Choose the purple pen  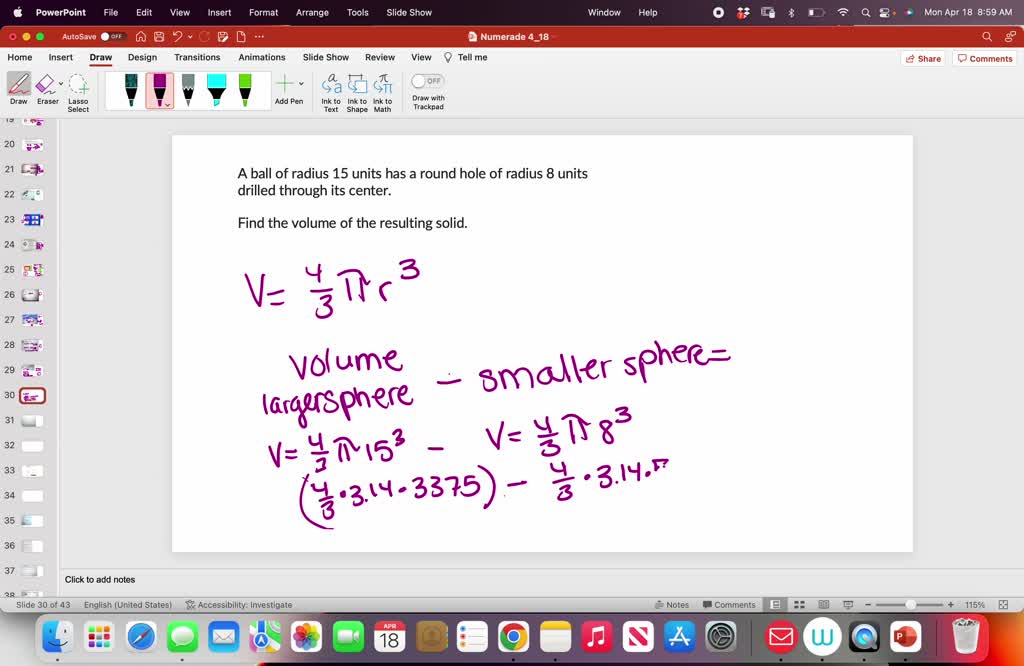(x=159, y=89)
